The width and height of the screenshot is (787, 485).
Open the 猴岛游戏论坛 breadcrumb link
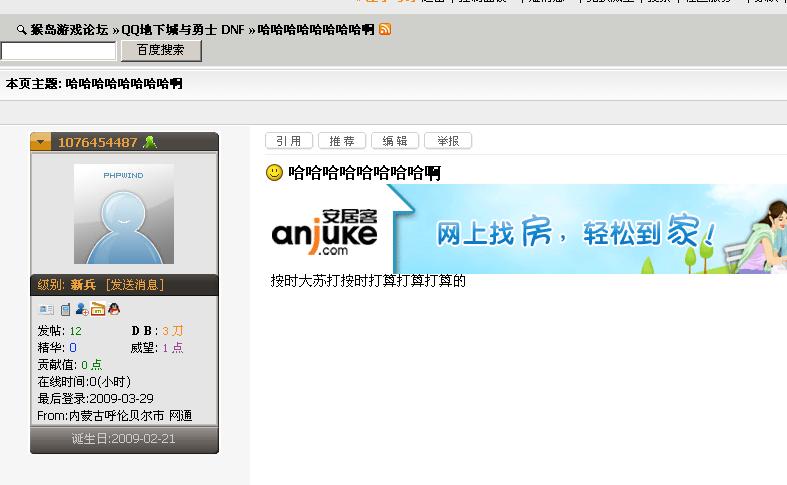pos(69,30)
